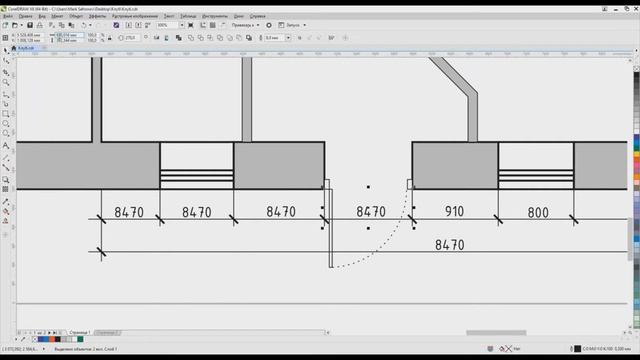The image size is (640, 360).
Task: Open the Правка (Edit) menu
Action: pyautogui.click(x=25, y=16)
